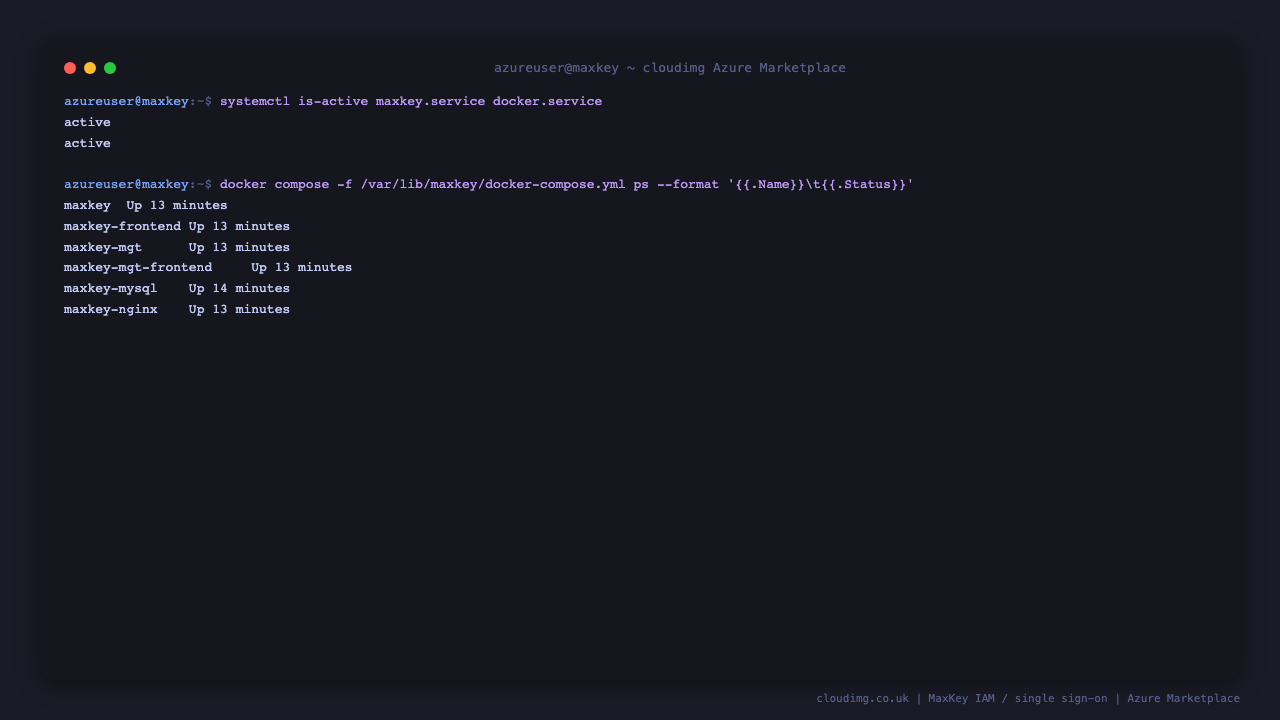Screen dimensions: 1280x720
Task: Select the 'maxkey-nginx Up 13 minutes' row
Action: [177, 309]
